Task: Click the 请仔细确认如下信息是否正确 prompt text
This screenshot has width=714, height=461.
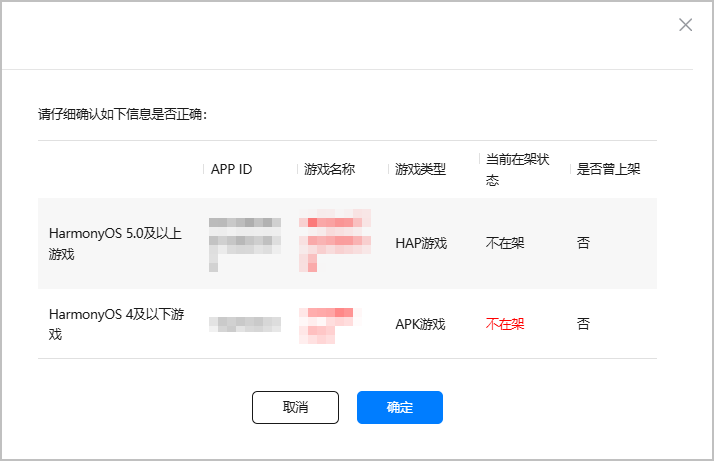Action: point(121,115)
